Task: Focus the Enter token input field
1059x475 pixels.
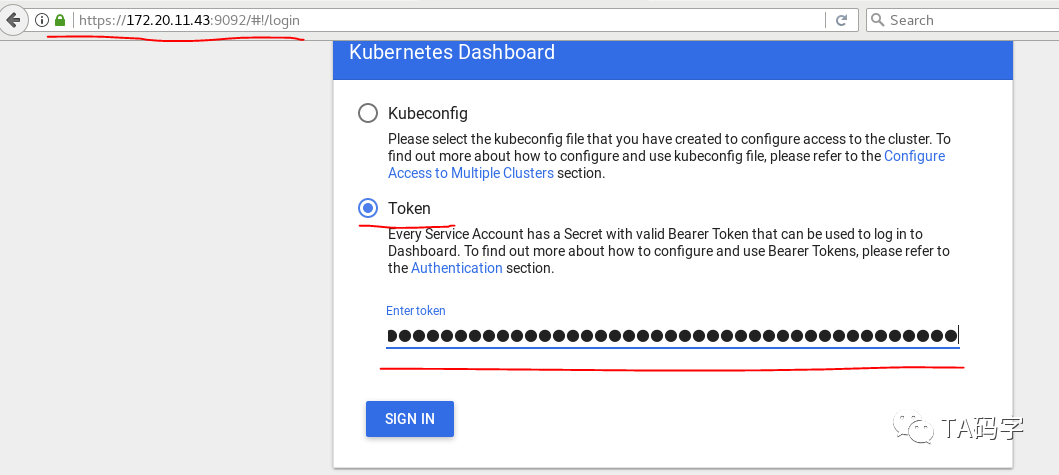Action: [672, 335]
